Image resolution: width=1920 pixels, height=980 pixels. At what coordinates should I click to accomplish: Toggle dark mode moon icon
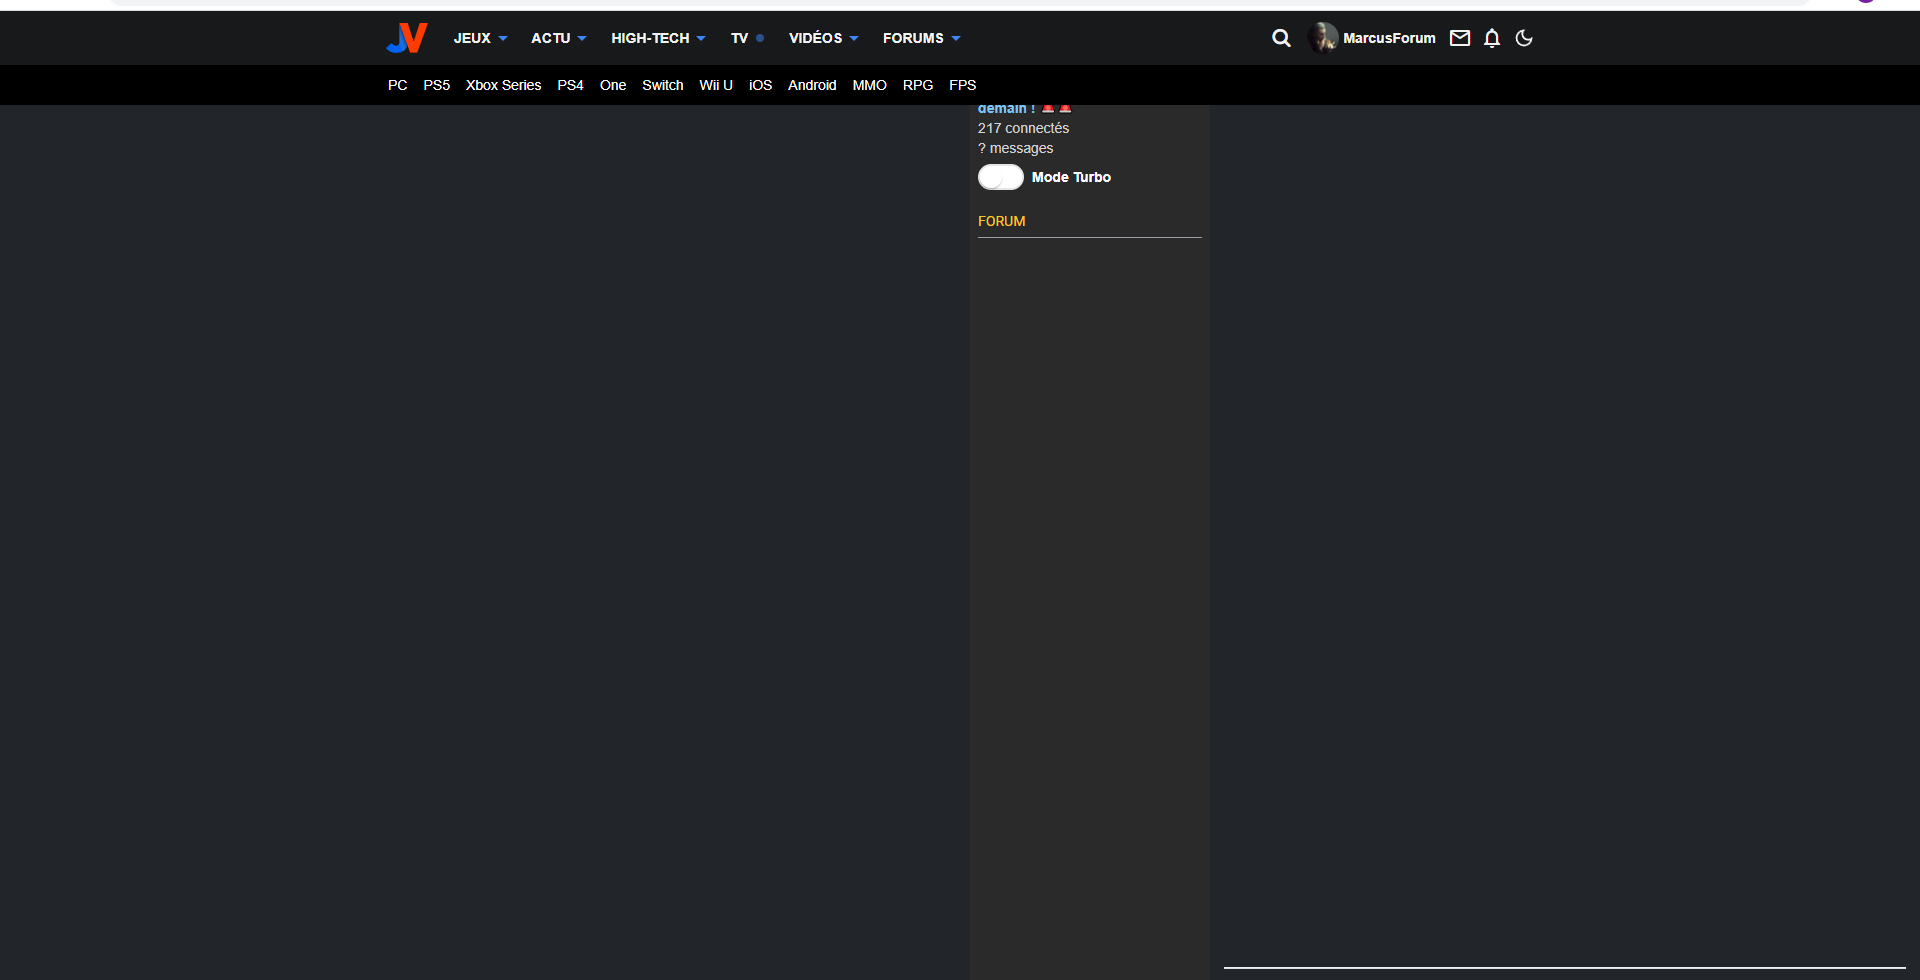pyautogui.click(x=1524, y=38)
